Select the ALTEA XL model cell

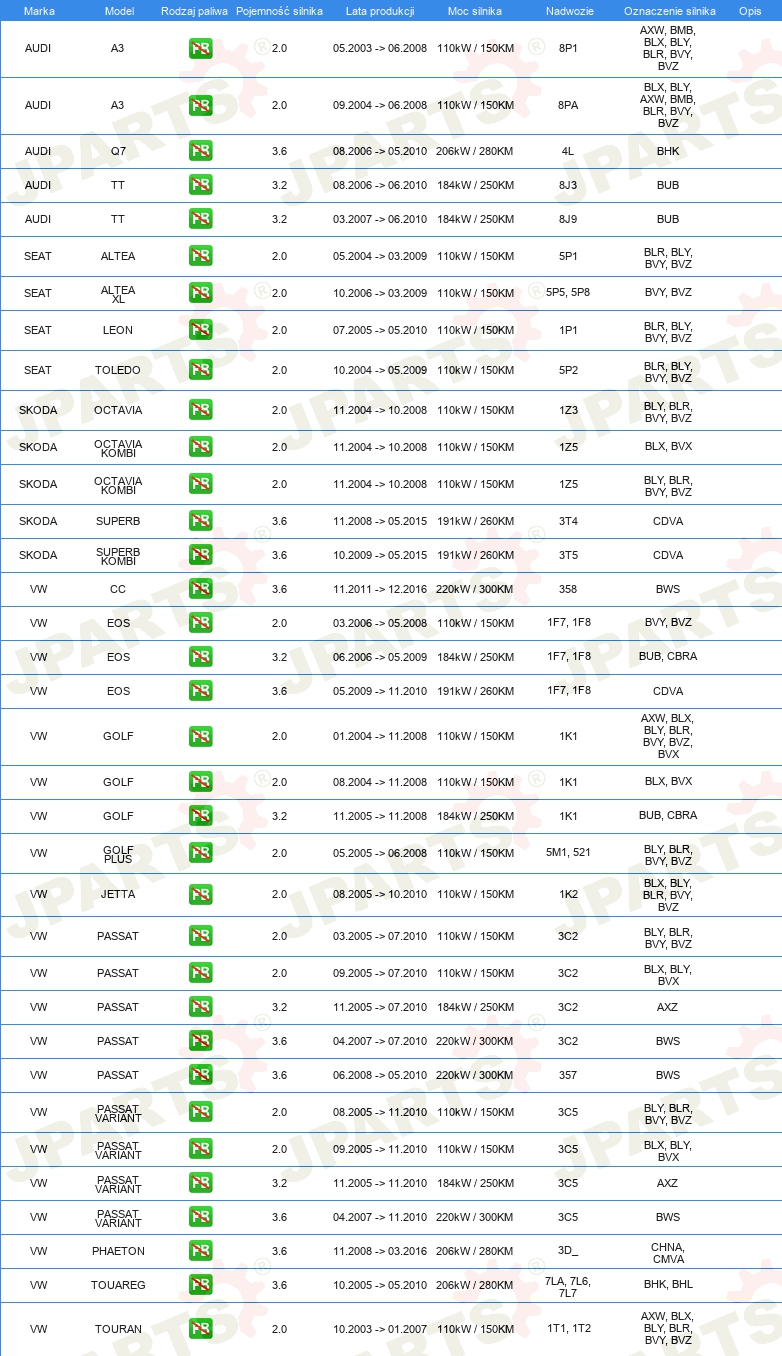[118, 293]
